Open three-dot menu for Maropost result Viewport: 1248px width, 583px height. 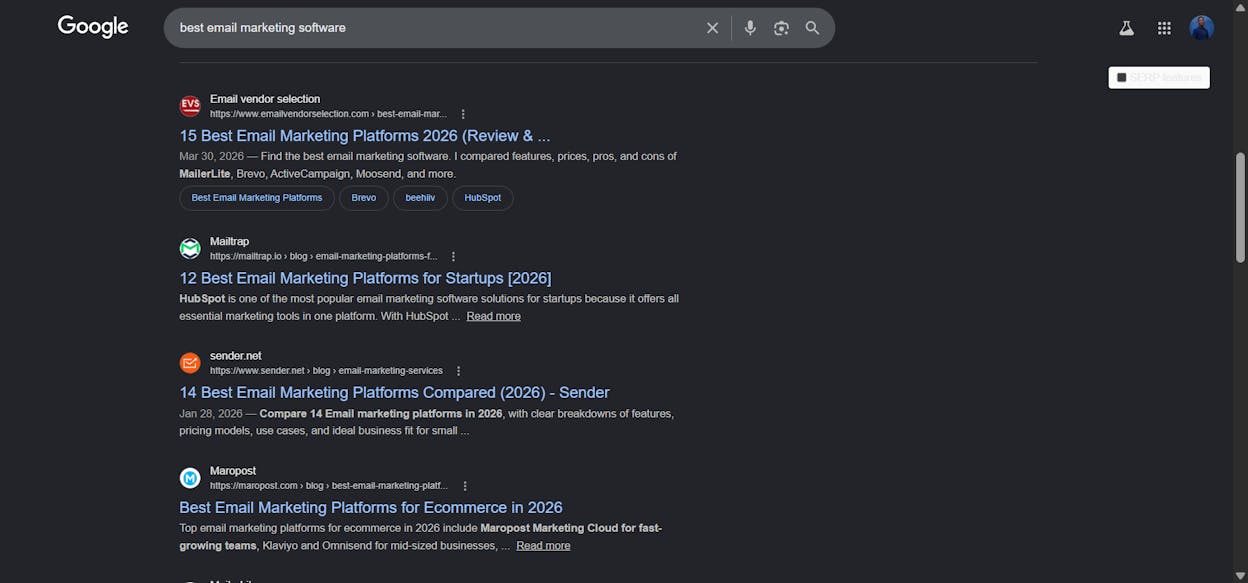(x=464, y=486)
